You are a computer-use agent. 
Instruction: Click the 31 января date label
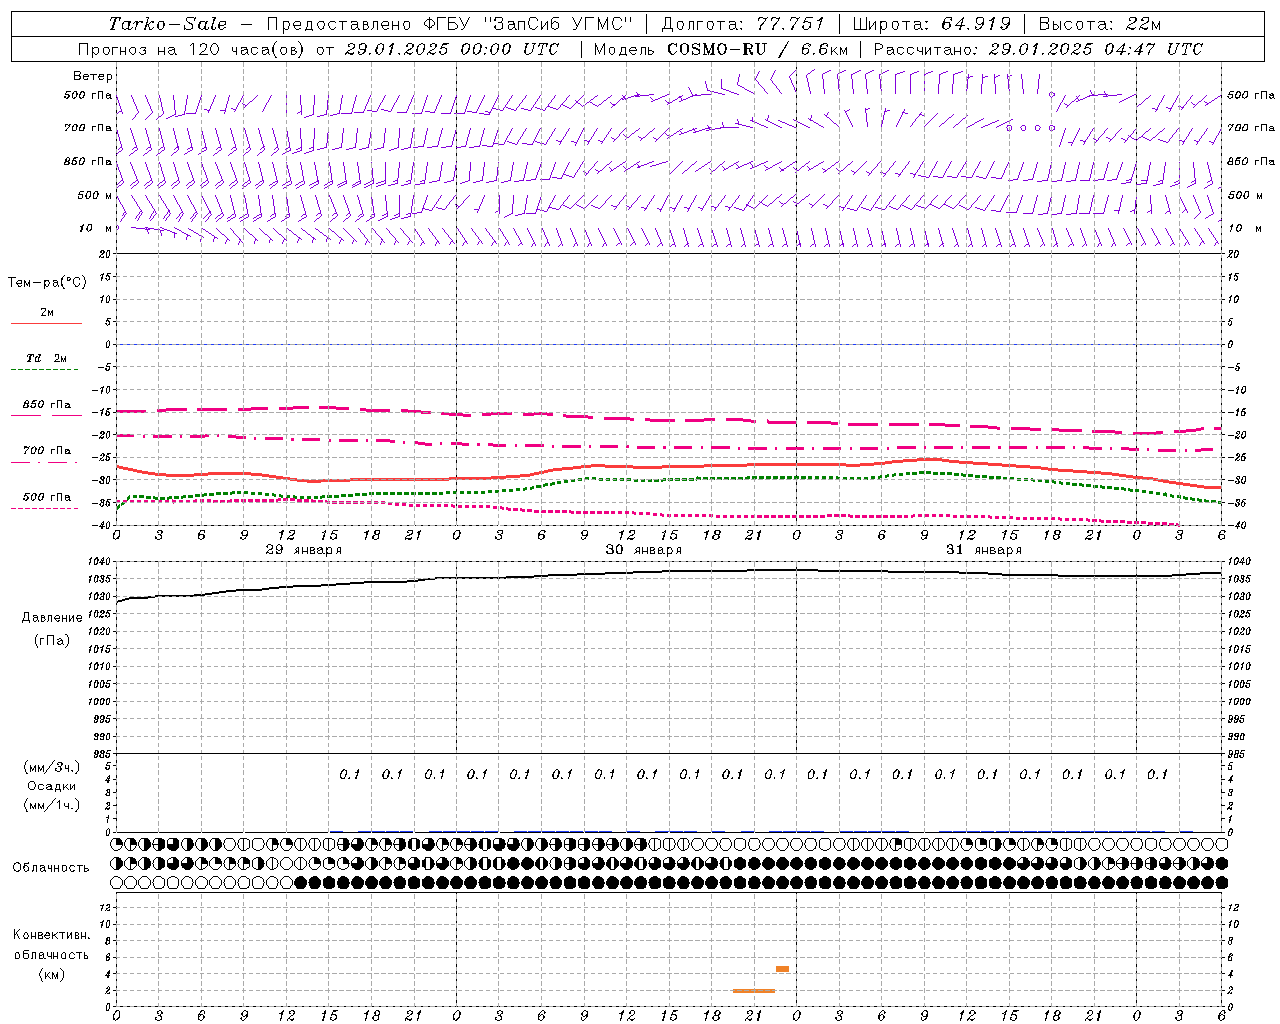click(x=984, y=550)
